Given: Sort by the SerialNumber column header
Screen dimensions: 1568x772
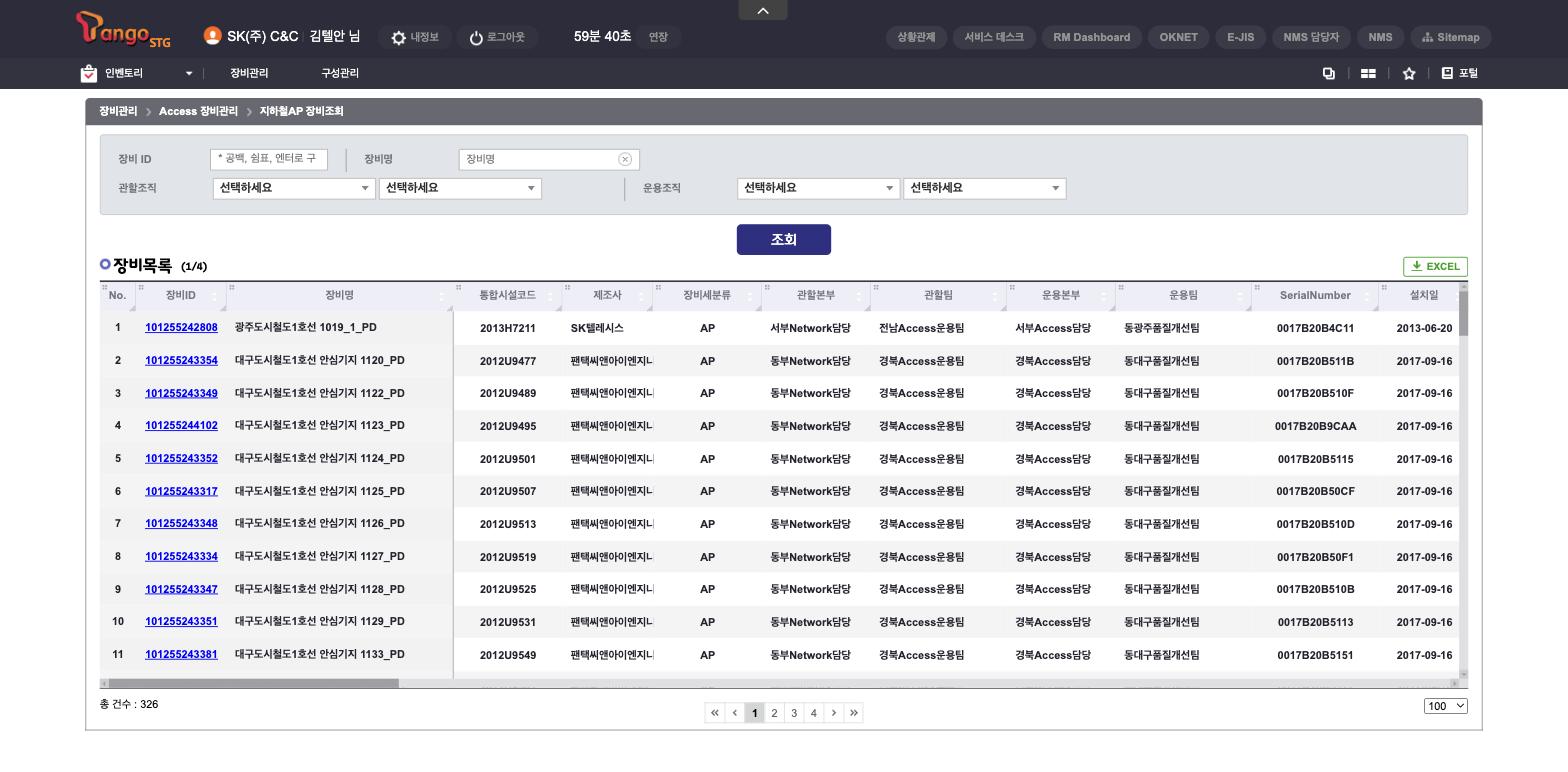Looking at the screenshot, I should click(1315, 295).
